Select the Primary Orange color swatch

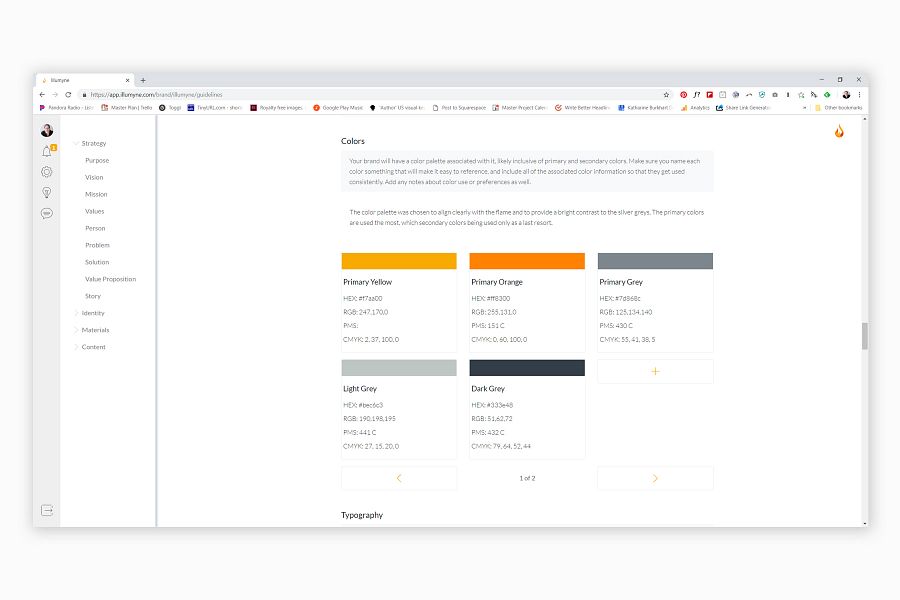(x=527, y=261)
